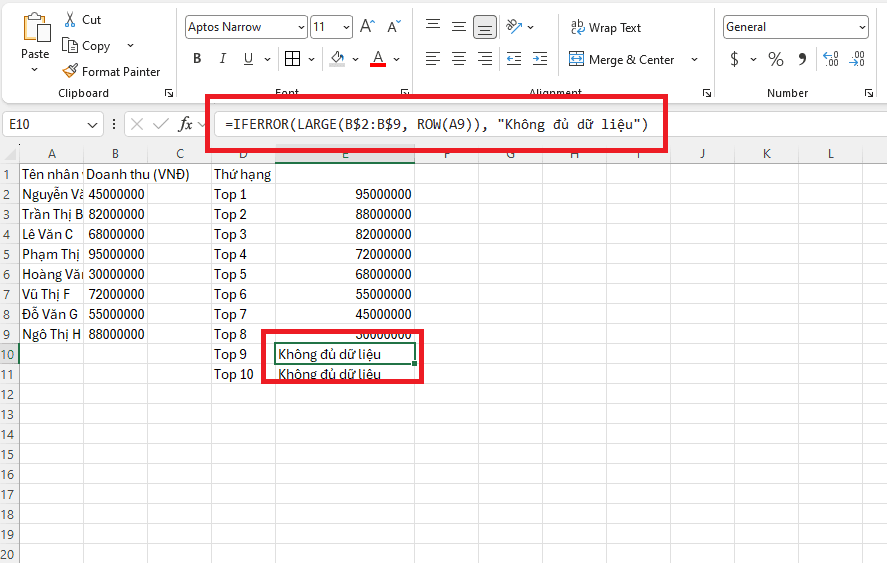The width and height of the screenshot is (887, 563).
Task: Select row 15 header
Action: tap(9, 454)
